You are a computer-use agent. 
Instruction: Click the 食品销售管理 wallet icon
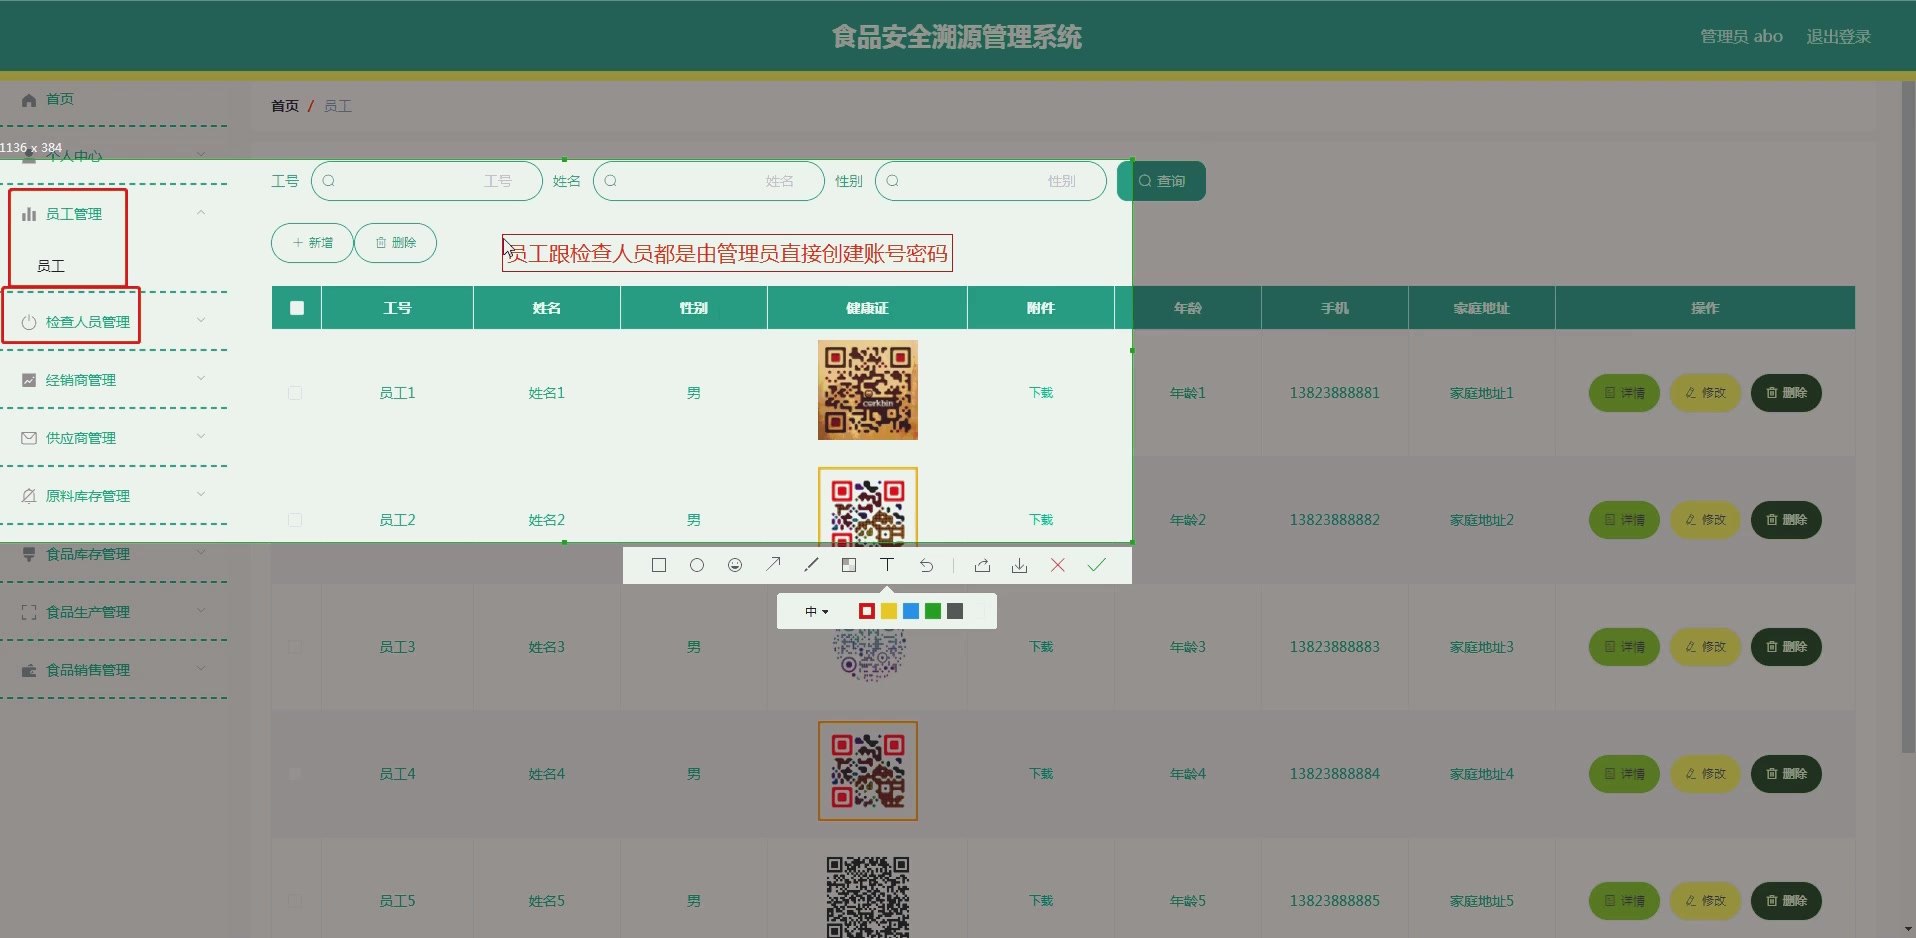[29, 670]
